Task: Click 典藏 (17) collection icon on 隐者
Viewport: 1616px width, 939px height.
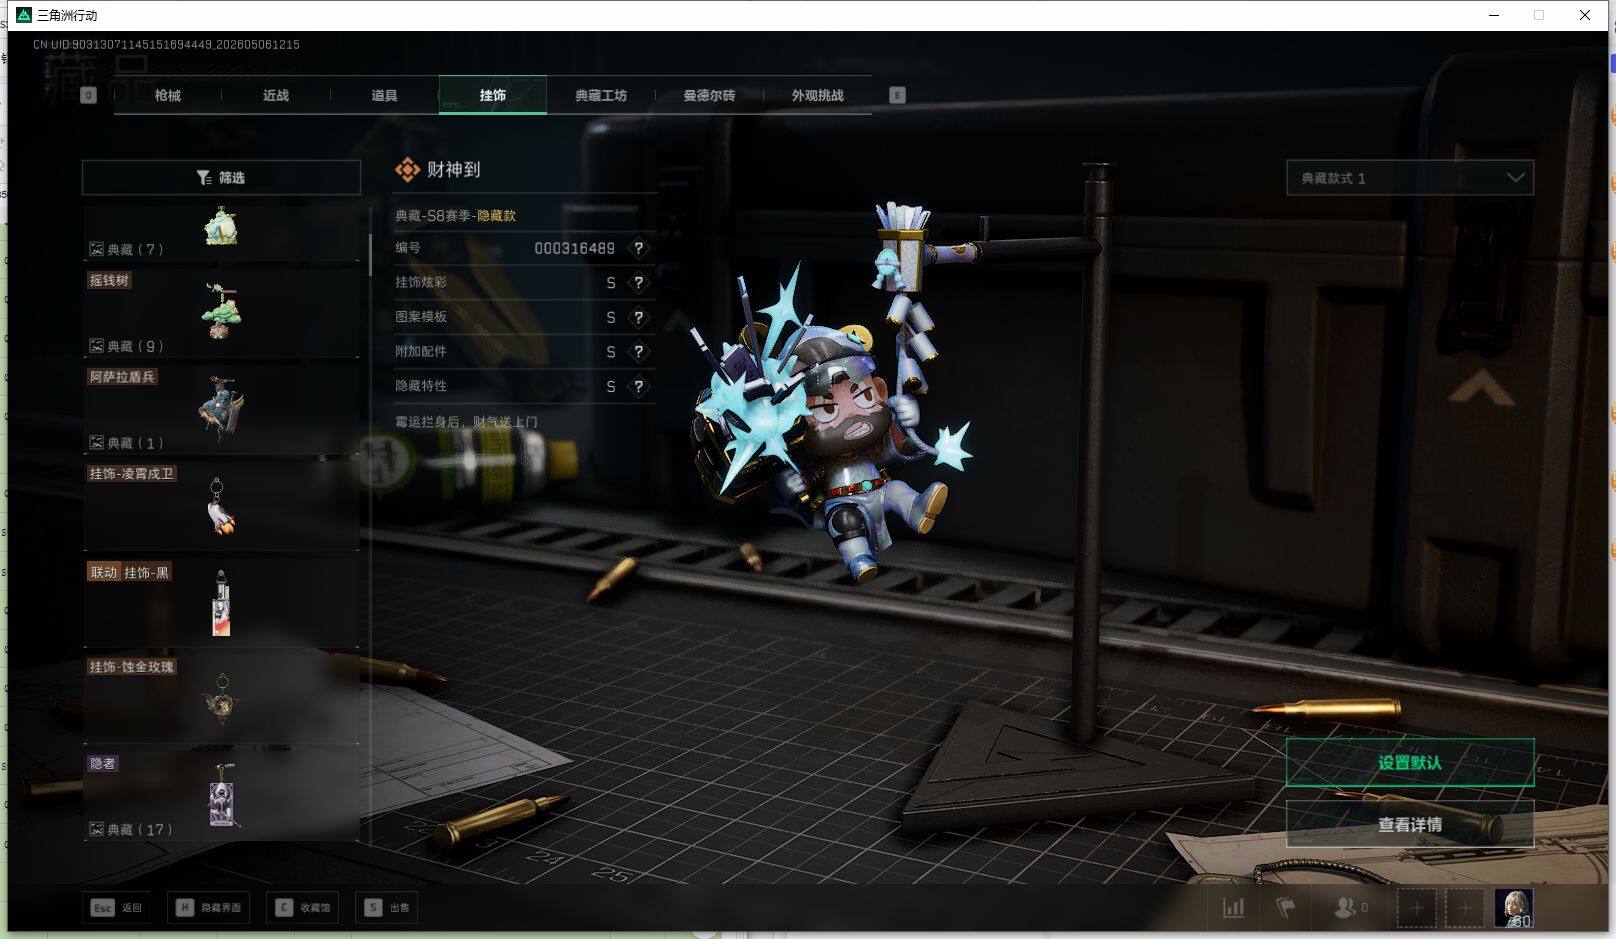Action: coord(97,829)
